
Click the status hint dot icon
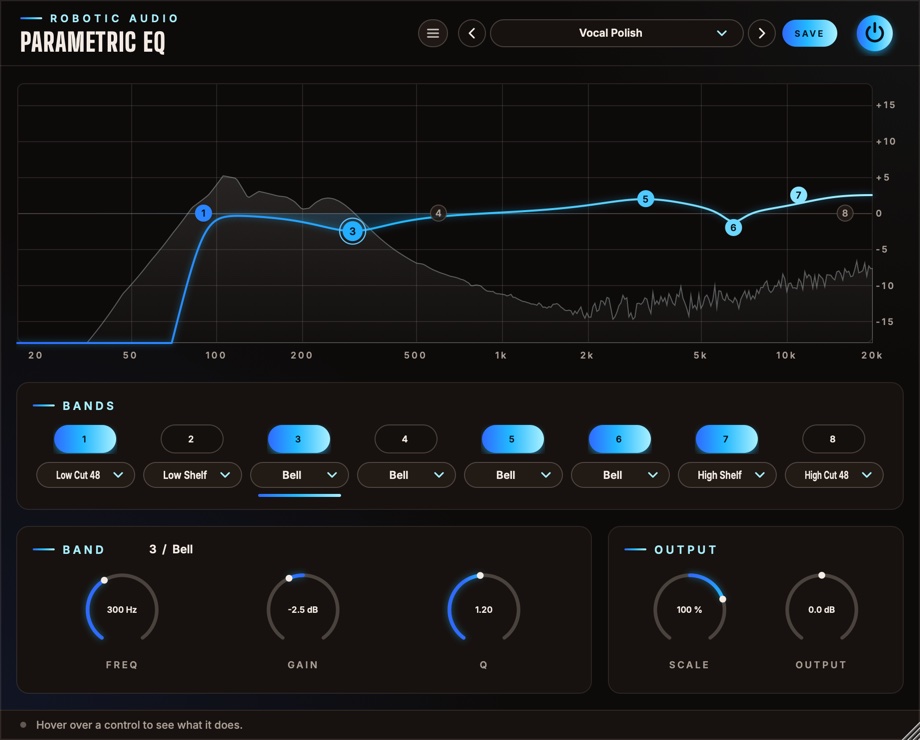[x=23, y=725]
